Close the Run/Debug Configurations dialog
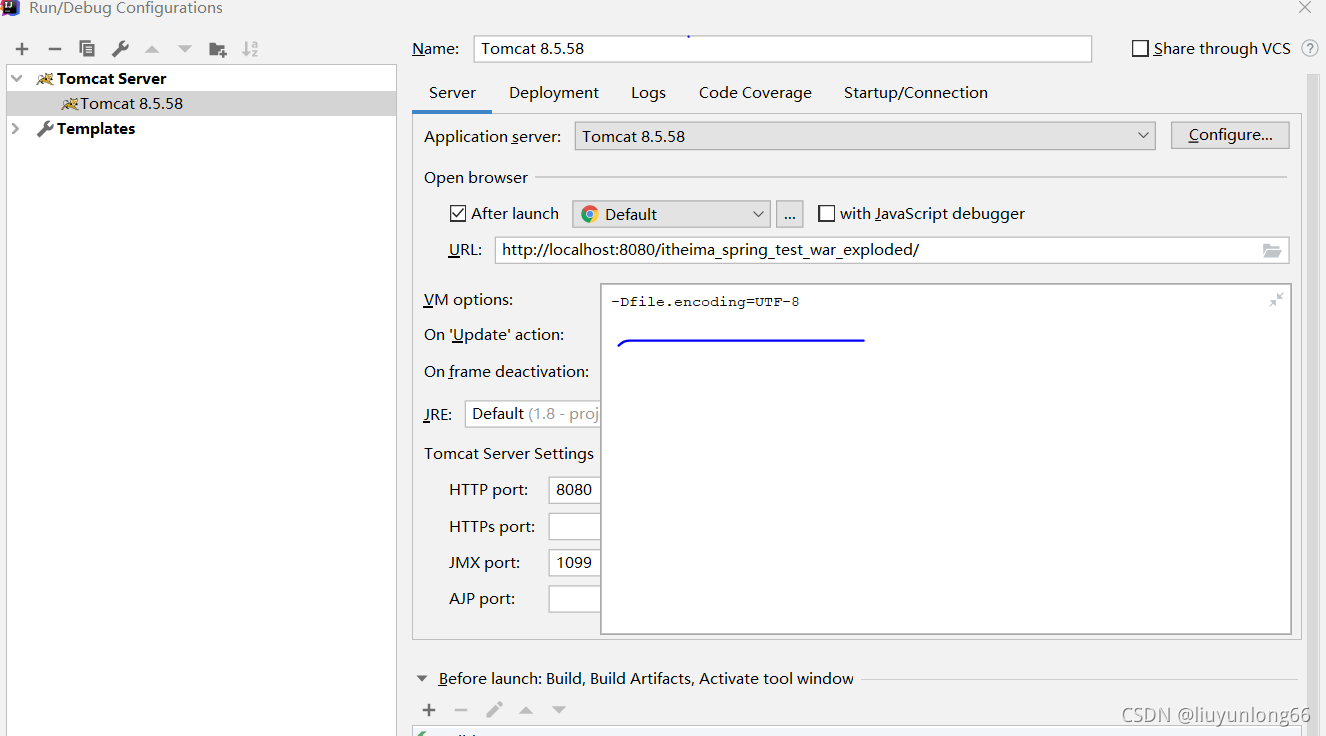Image resolution: width=1326 pixels, height=736 pixels. (x=1305, y=8)
